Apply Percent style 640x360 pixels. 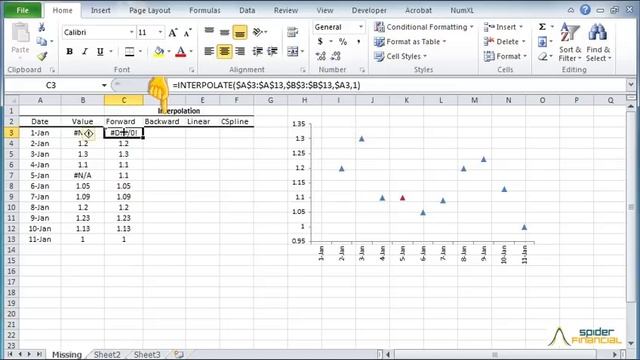coord(343,41)
